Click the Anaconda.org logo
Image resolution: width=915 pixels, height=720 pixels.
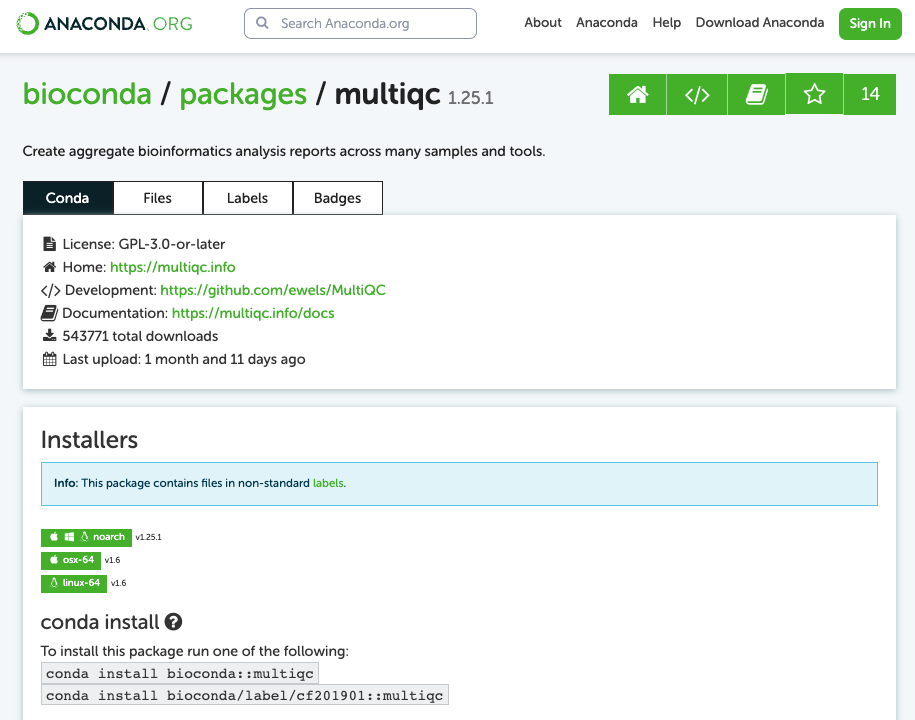(x=103, y=23)
